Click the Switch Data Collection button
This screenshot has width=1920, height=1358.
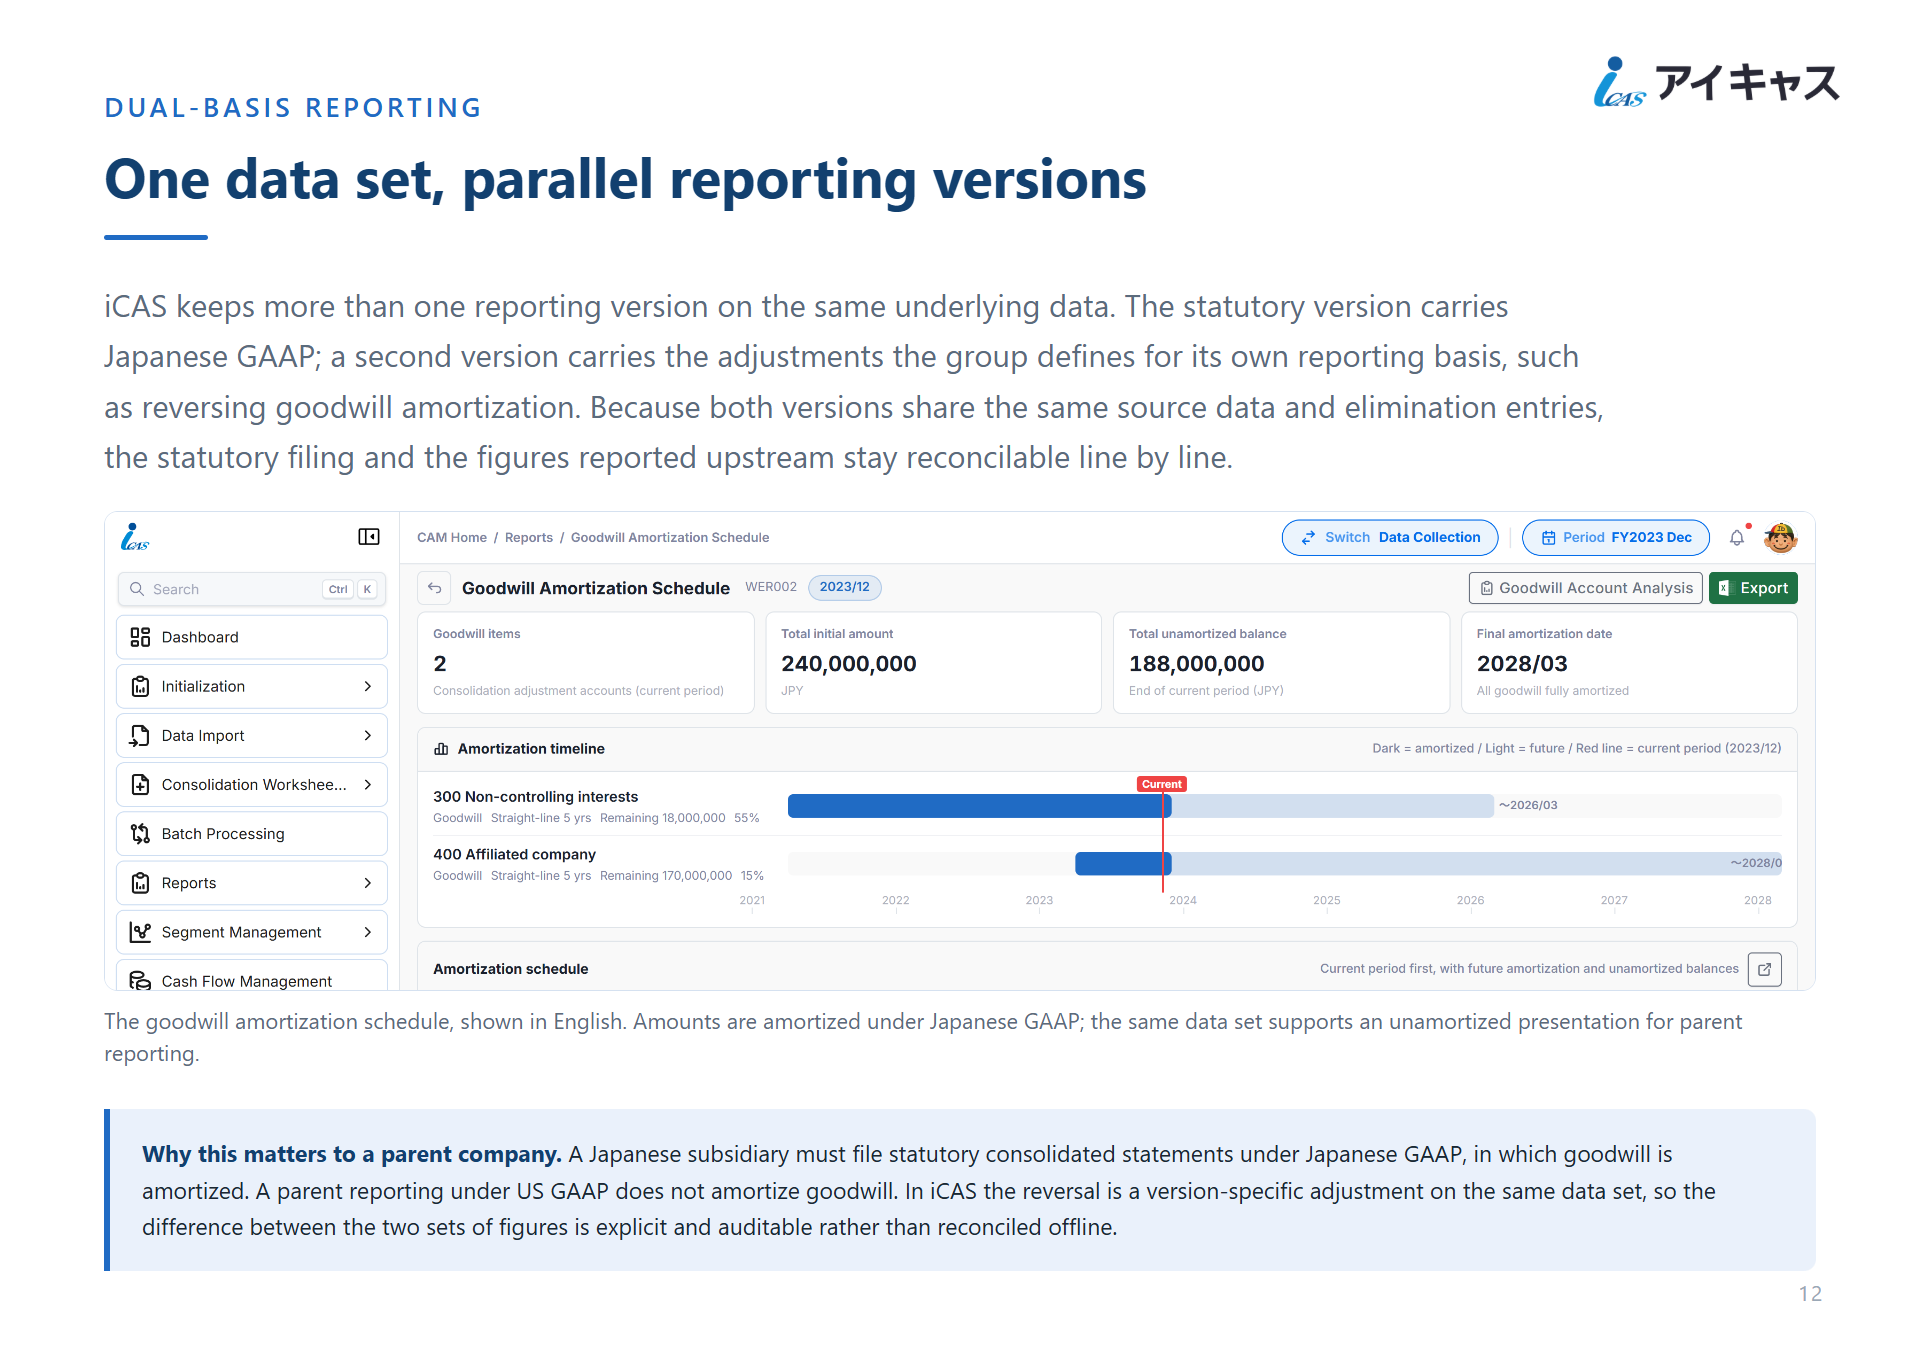click(x=1390, y=537)
